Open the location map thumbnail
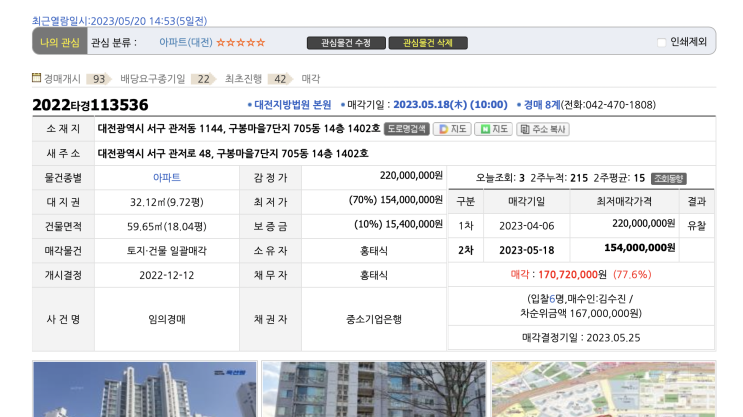Screen dimensions: 743x417 [603, 390]
